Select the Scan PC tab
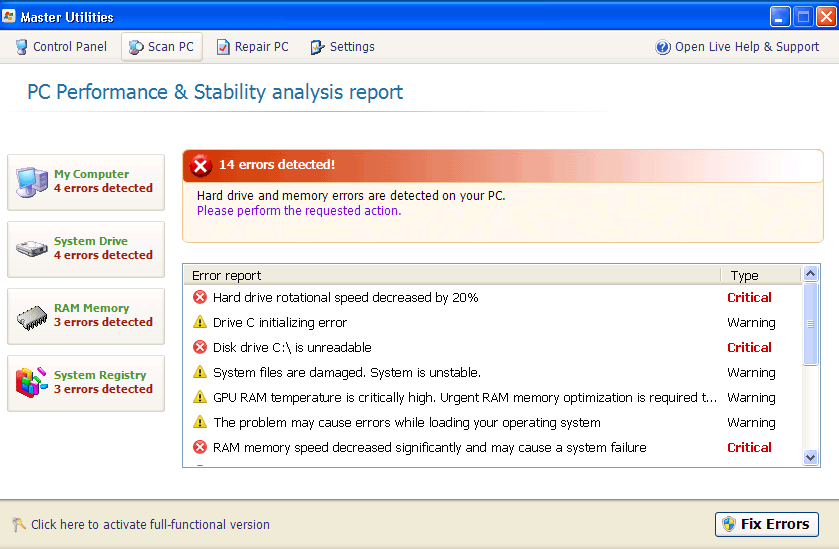Screen dimensions: 839x549 pyautogui.click(x=161, y=47)
